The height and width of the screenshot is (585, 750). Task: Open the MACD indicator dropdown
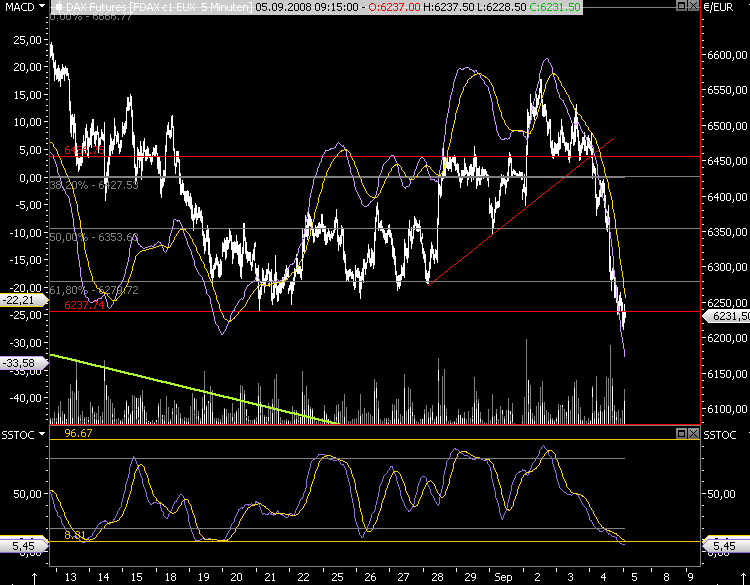(42, 6)
